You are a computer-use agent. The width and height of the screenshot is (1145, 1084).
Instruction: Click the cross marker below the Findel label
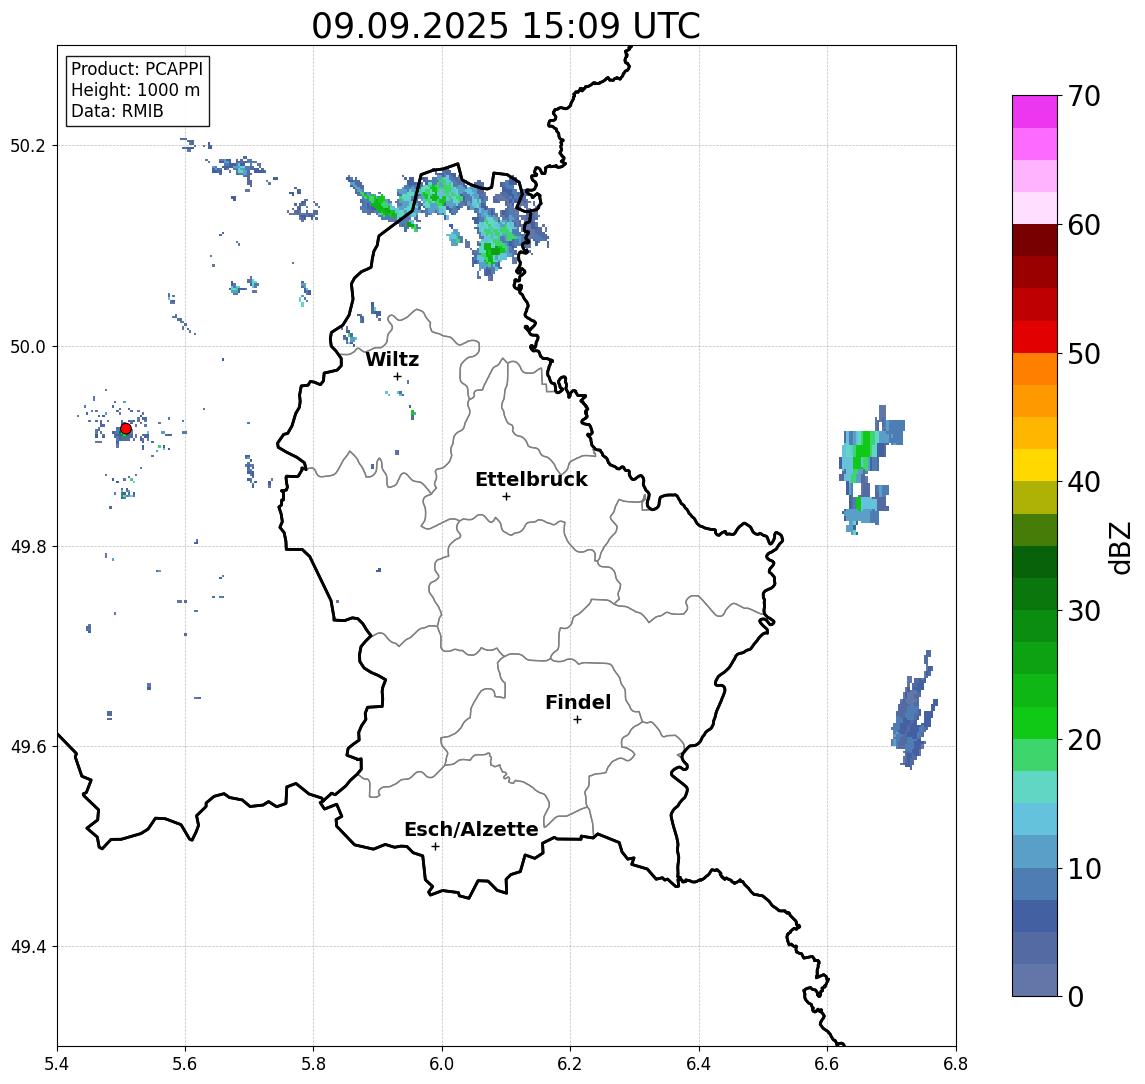click(x=577, y=720)
